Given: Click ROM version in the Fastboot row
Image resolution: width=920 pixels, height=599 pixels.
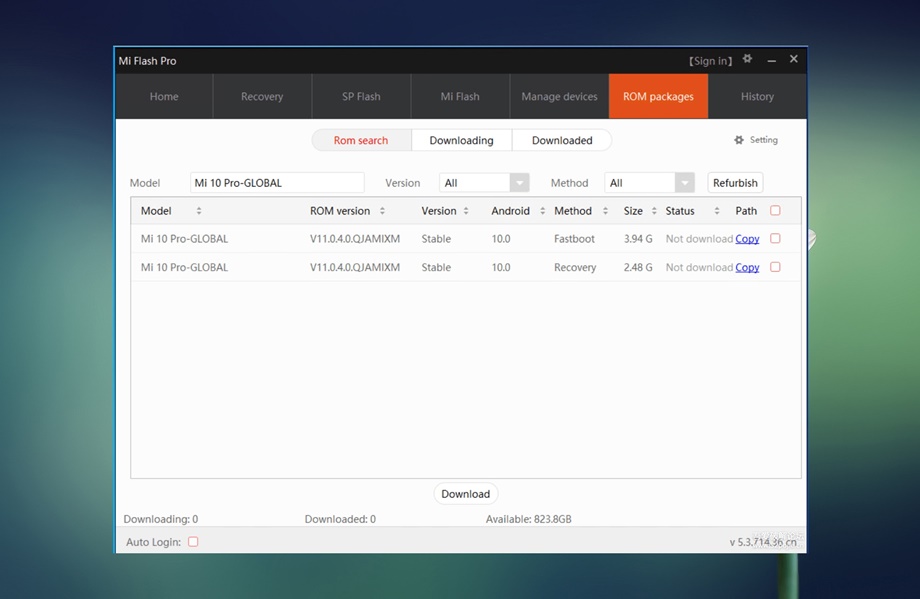Looking at the screenshot, I should [x=355, y=239].
